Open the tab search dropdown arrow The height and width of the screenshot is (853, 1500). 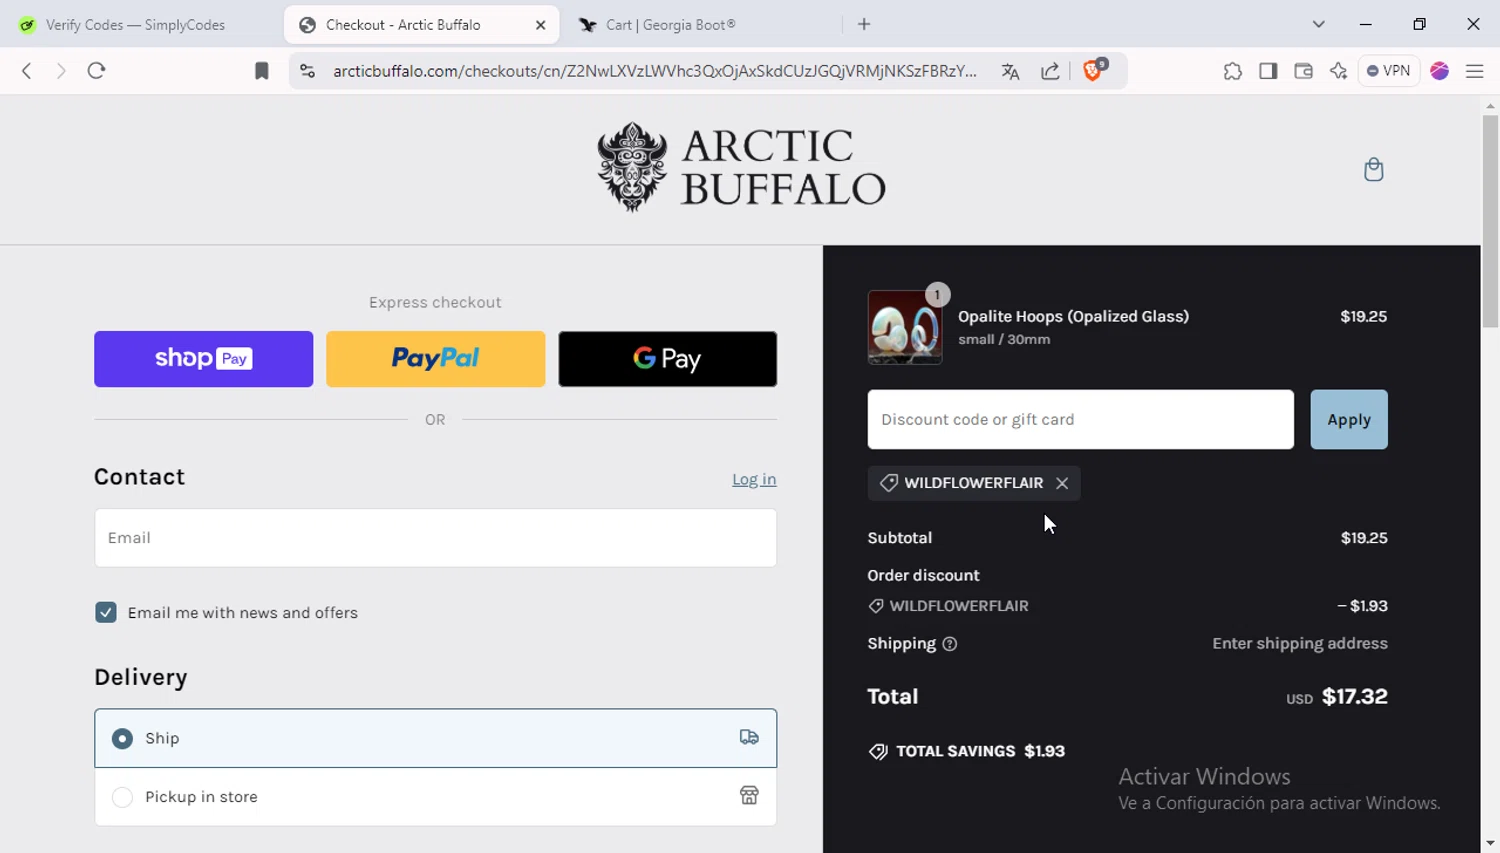click(x=1318, y=24)
